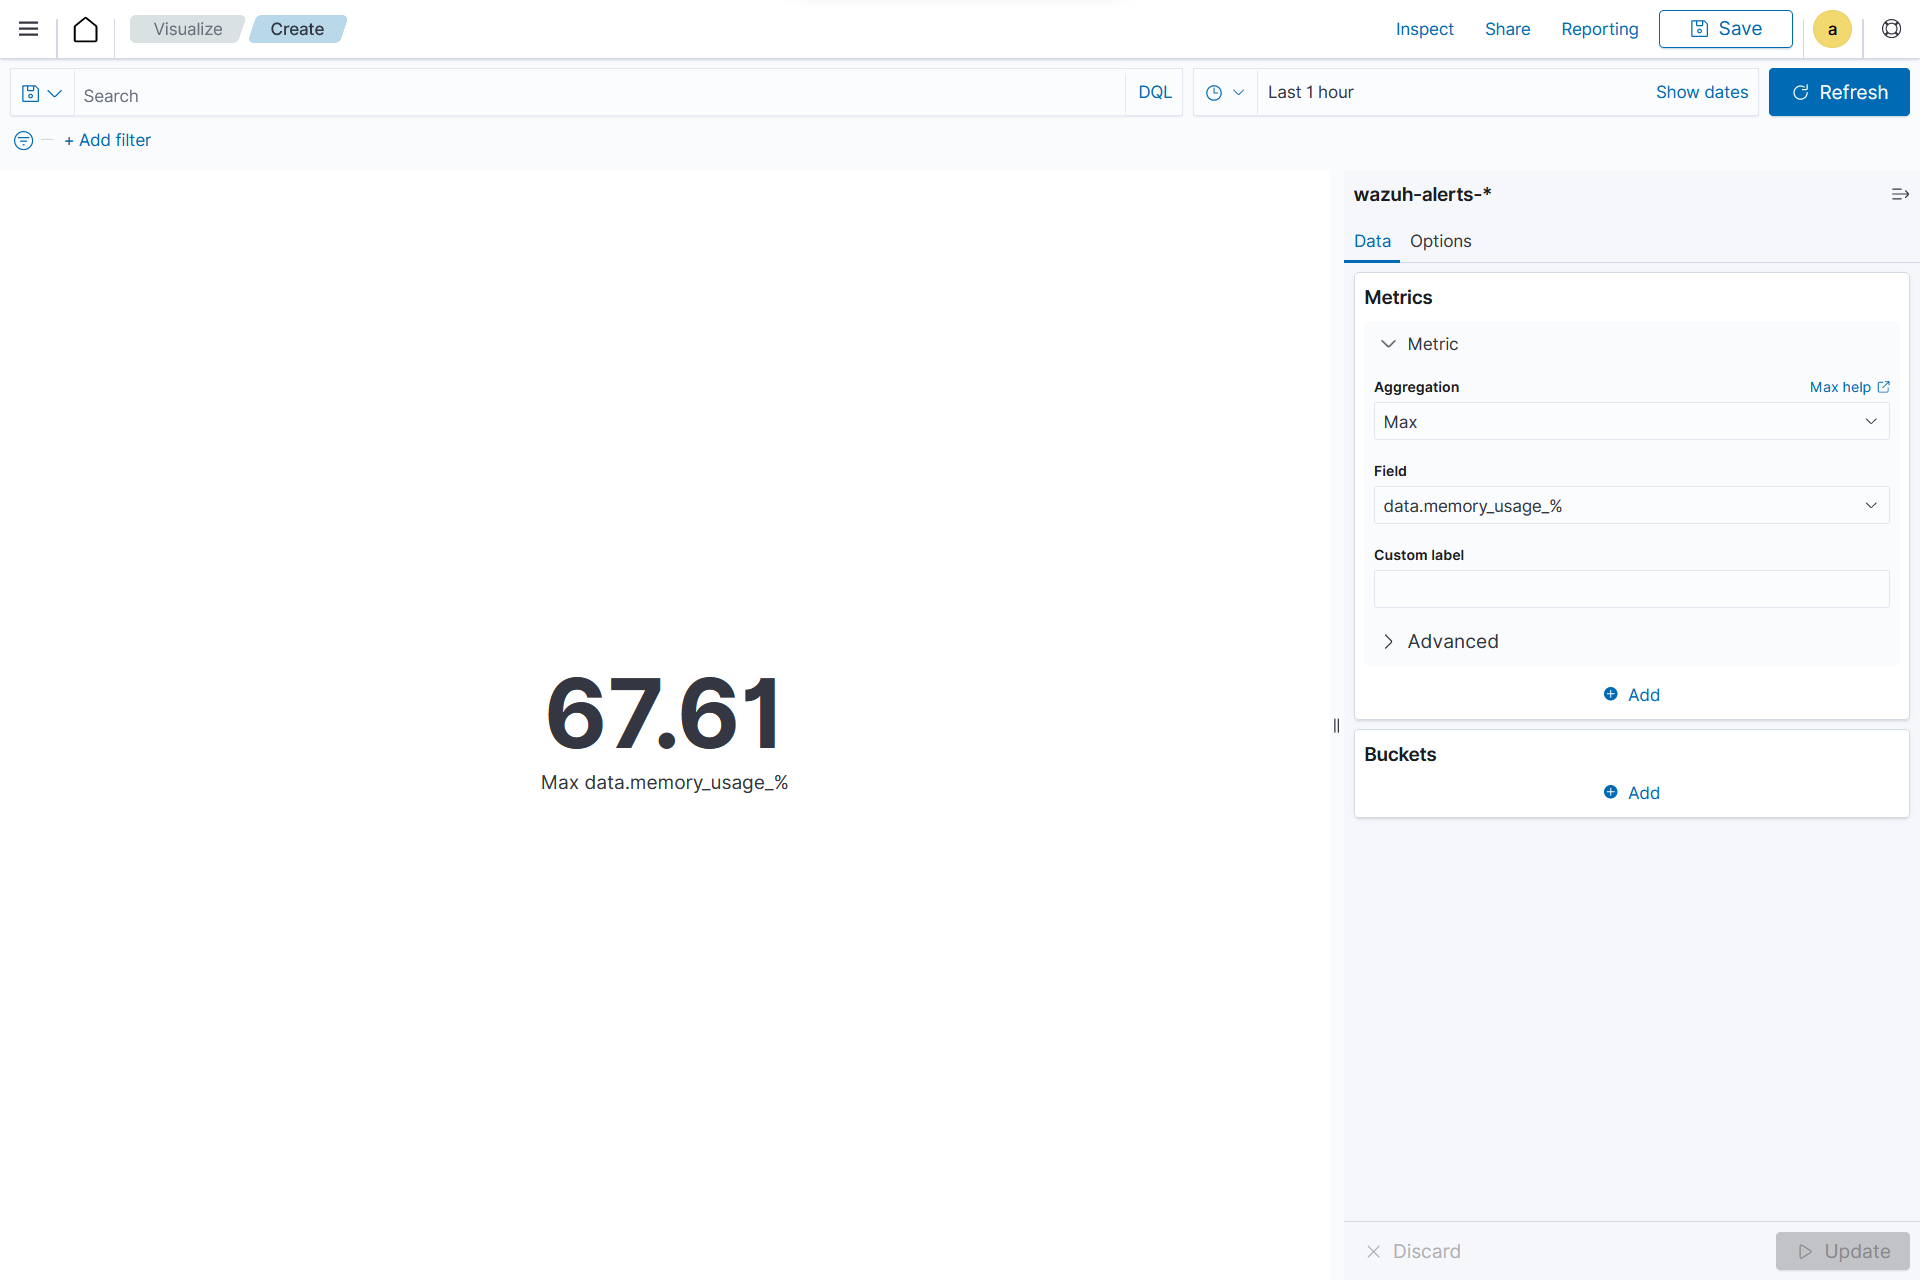The width and height of the screenshot is (1920, 1280).
Task: Click the user avatar 'a'
Action: point(1832,29)
